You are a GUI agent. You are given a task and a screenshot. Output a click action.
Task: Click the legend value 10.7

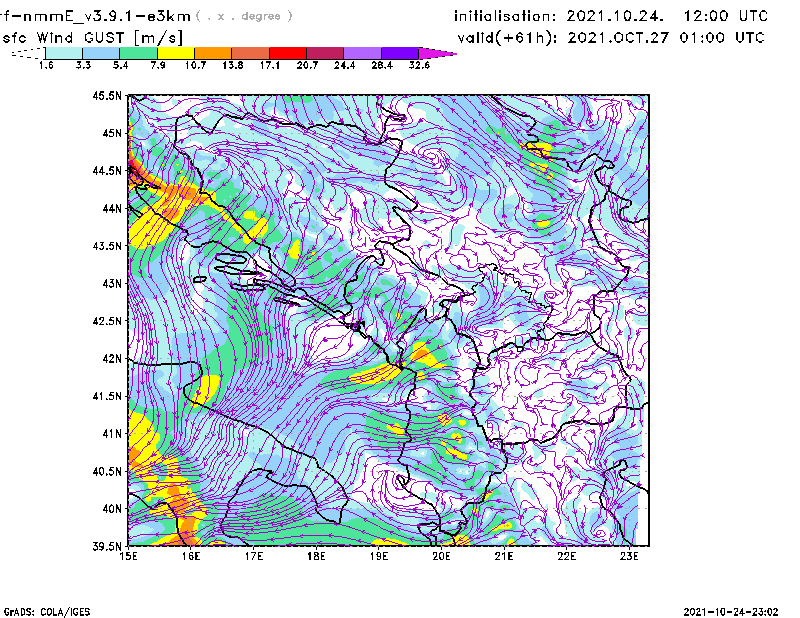(x=195, y=65)
